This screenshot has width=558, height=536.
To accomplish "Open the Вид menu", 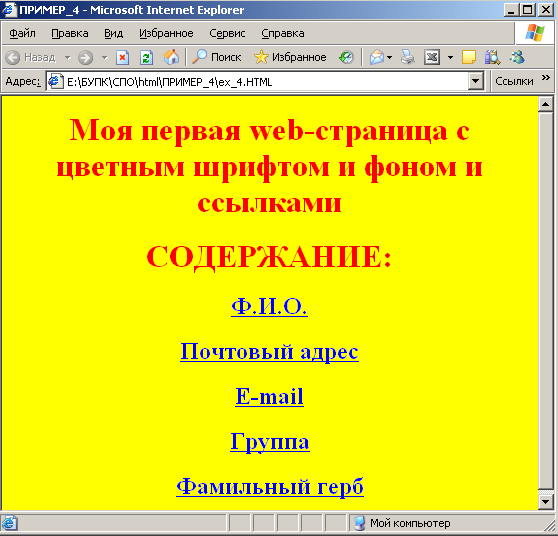I will [x=114, y=33].
